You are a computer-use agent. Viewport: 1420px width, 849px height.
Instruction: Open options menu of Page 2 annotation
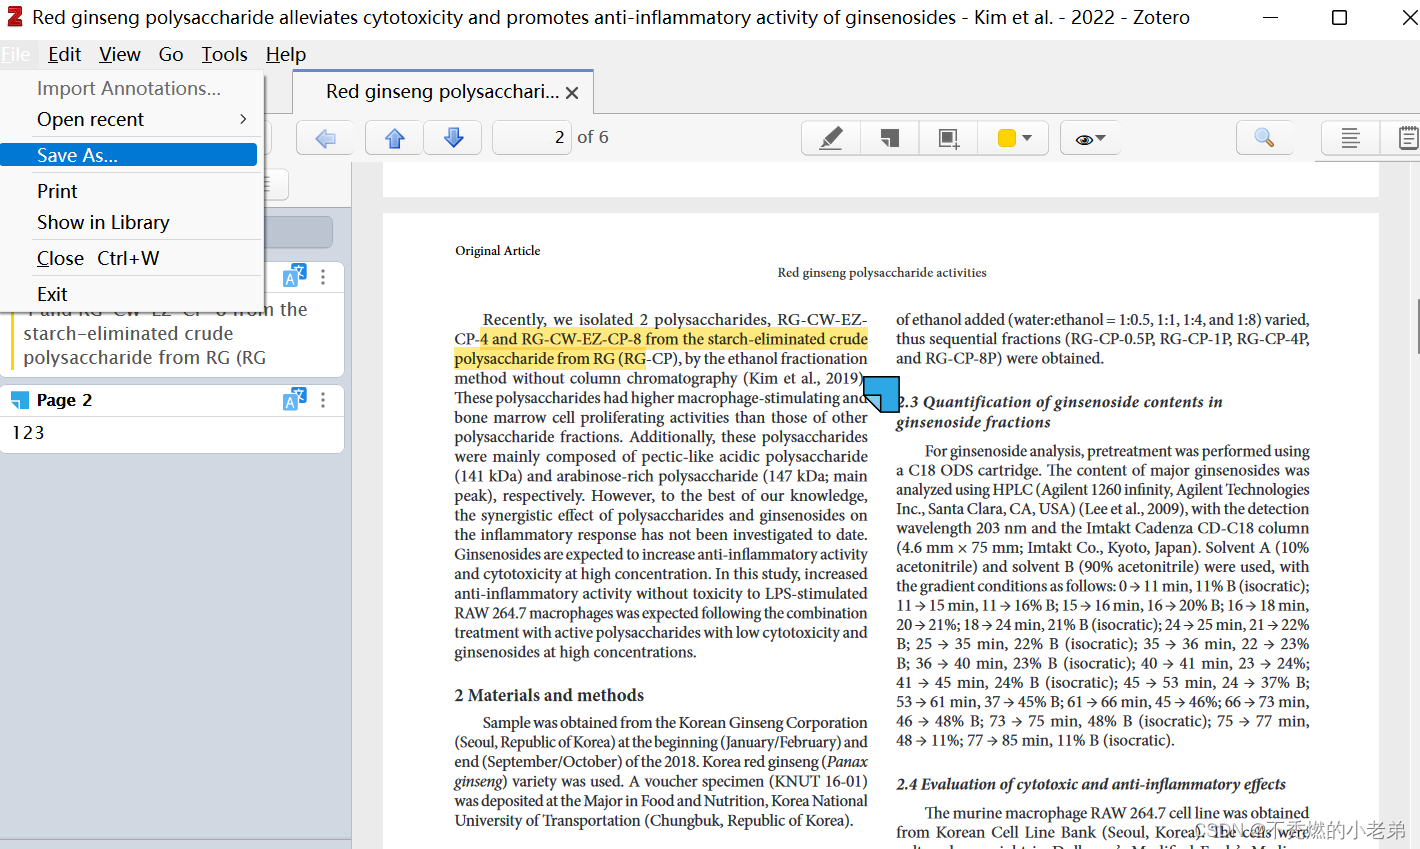(323, 400)
